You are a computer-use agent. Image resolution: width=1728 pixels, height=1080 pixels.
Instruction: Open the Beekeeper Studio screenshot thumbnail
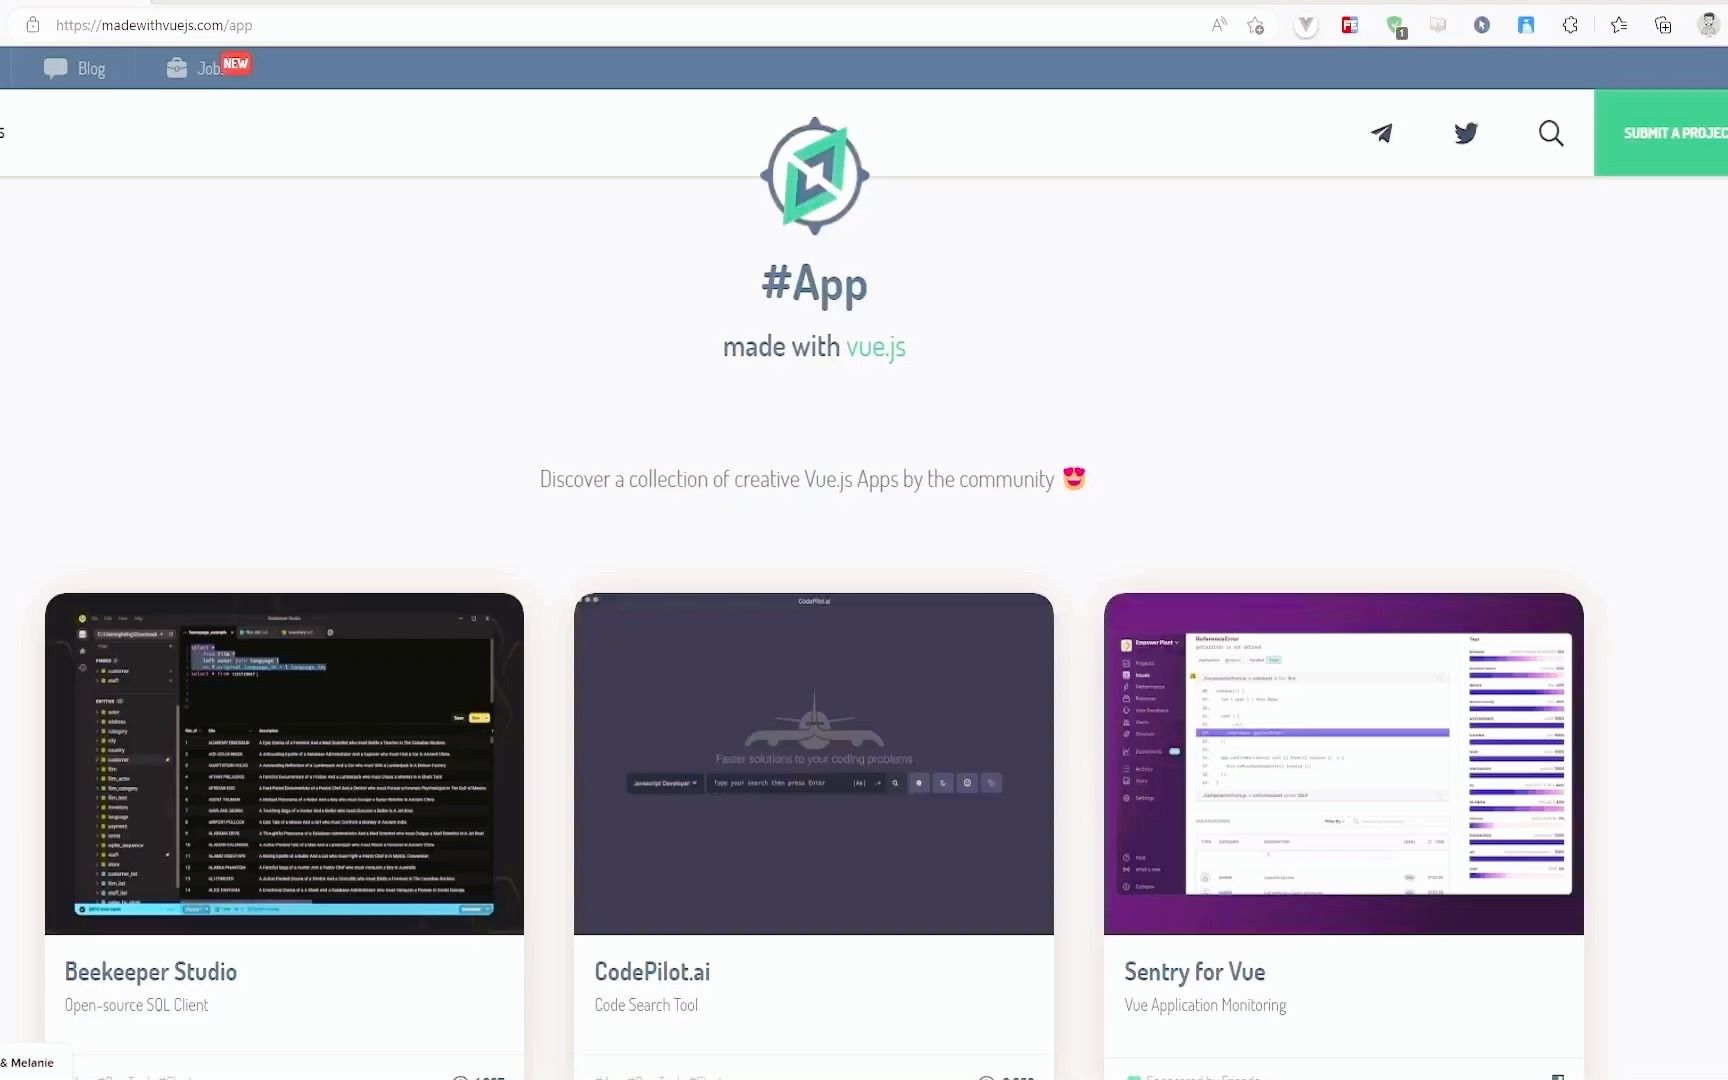[x=284, y=764]
